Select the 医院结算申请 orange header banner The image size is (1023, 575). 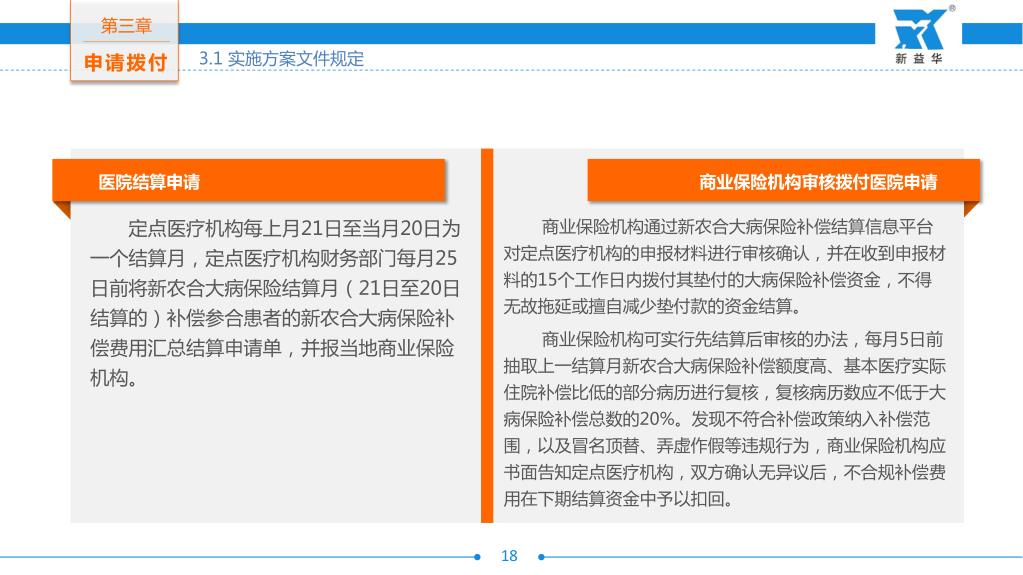tap(249, 181)
